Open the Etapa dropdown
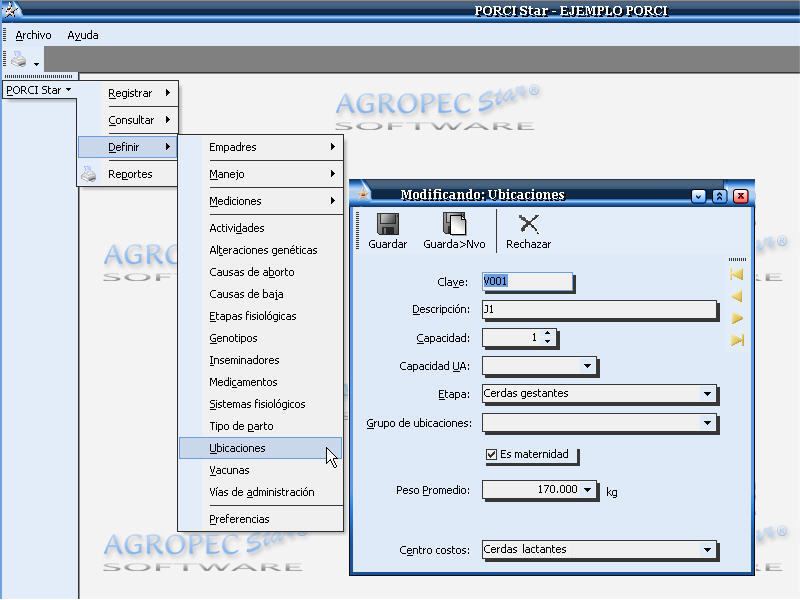 click(x=707, y=393)
